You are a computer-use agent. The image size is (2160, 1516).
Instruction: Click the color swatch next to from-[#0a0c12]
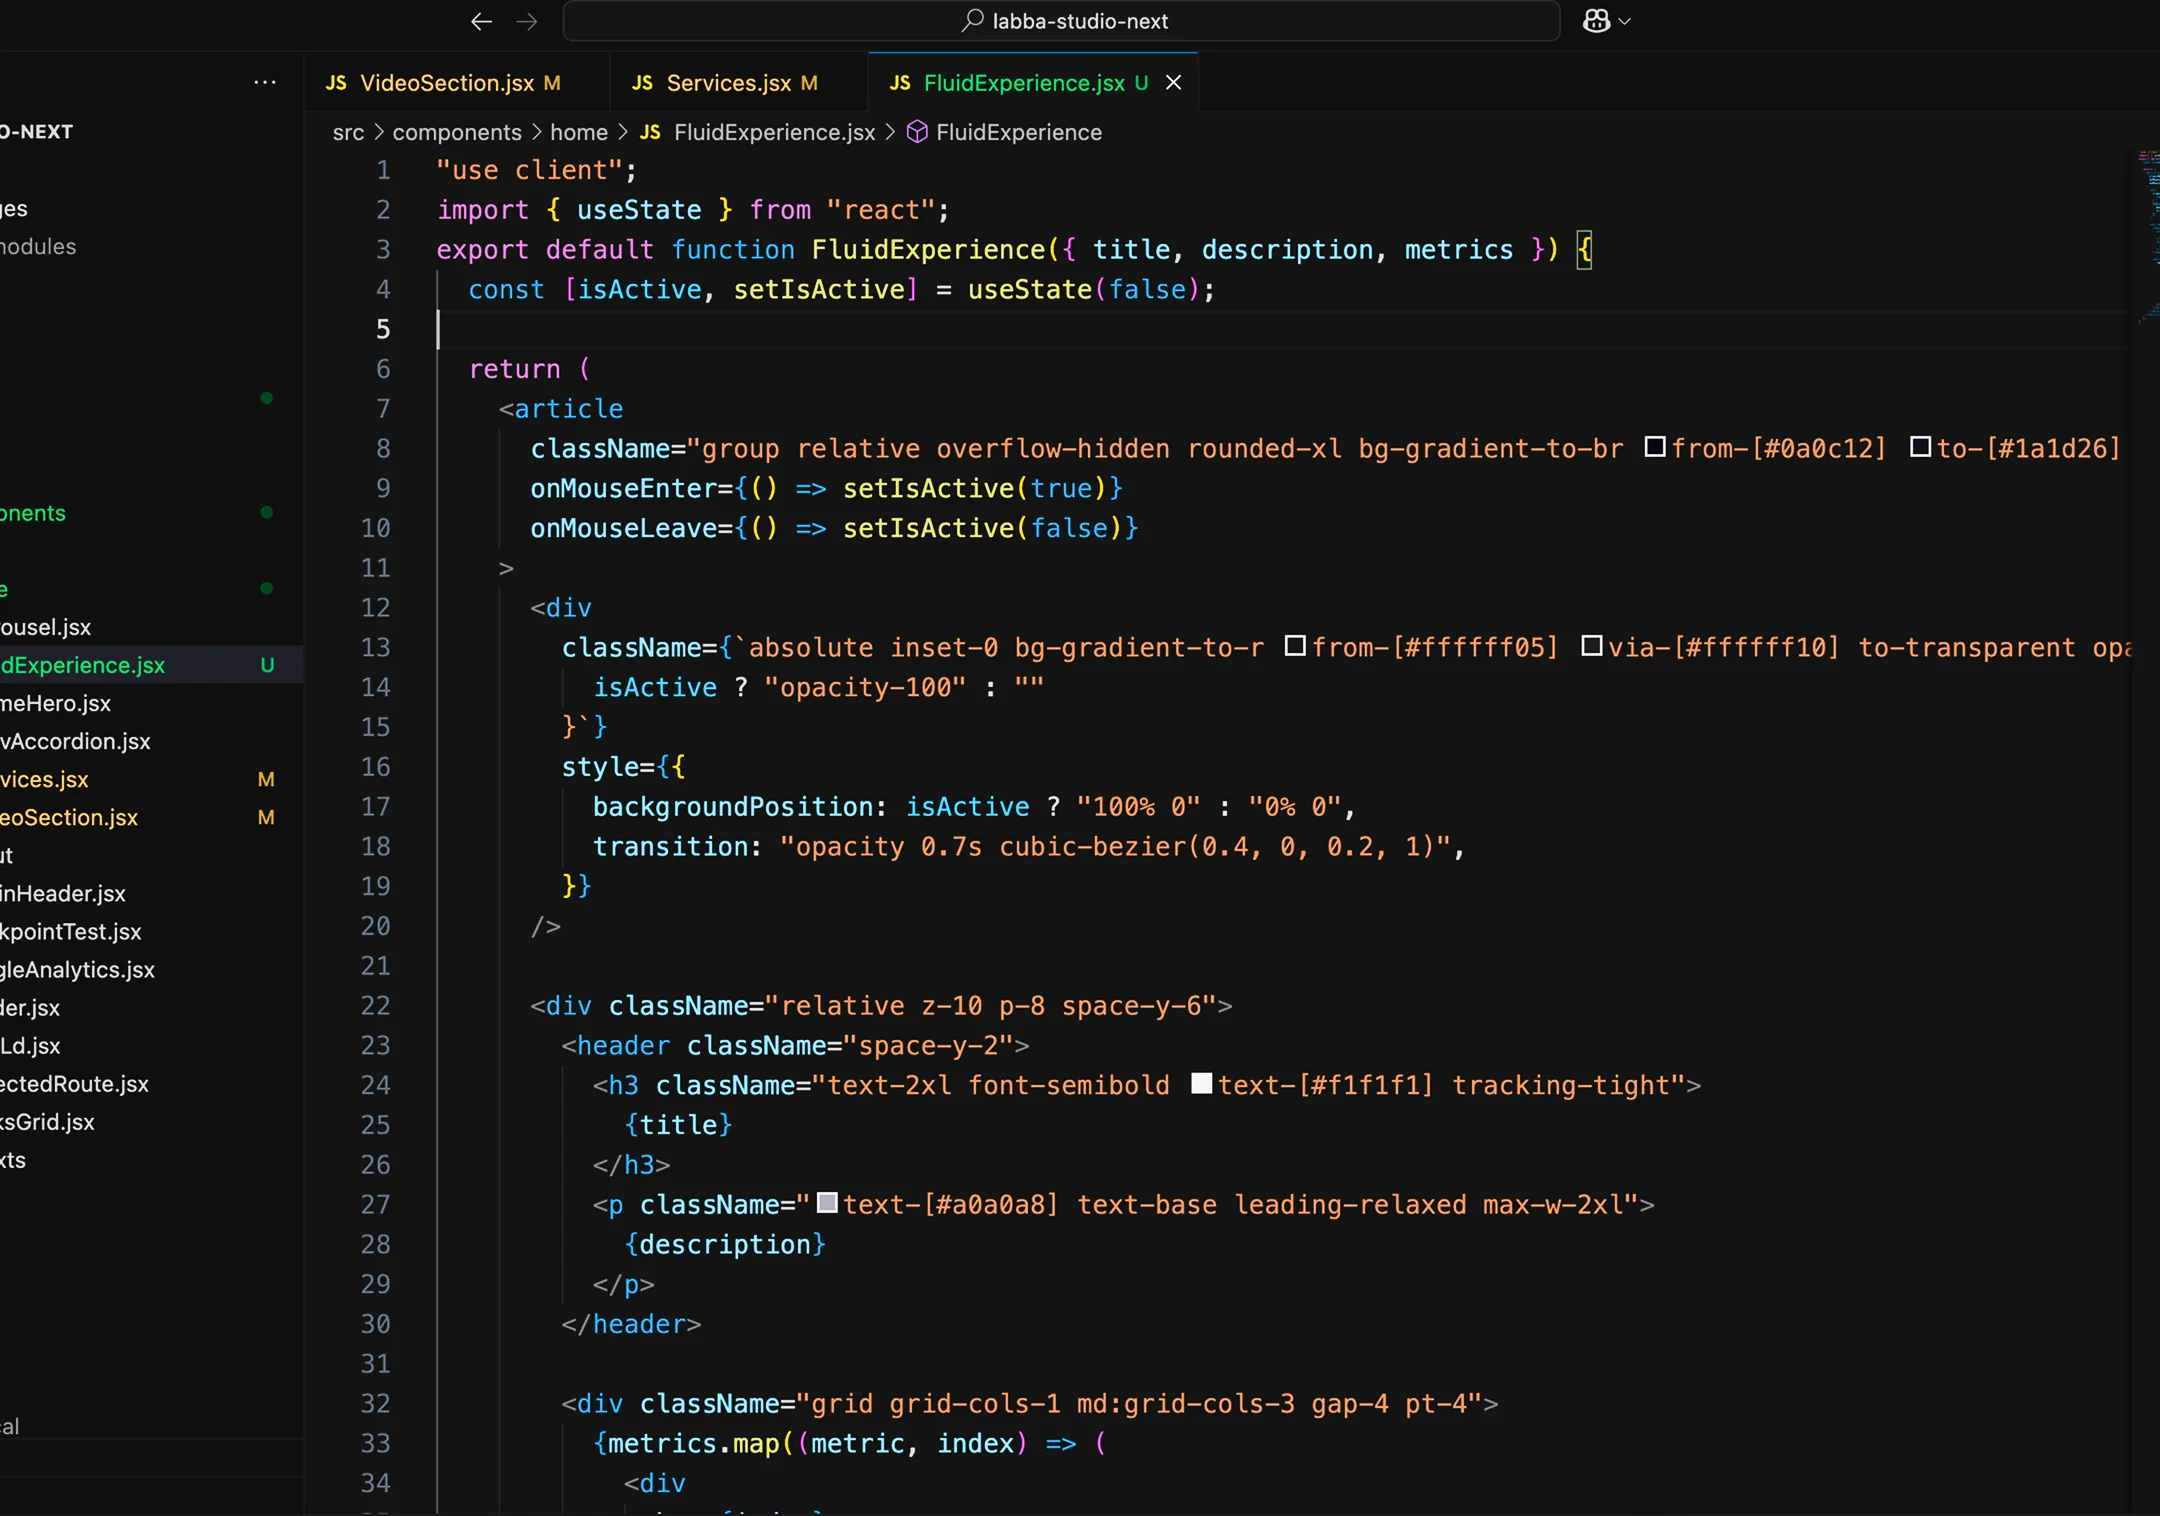1655,448
